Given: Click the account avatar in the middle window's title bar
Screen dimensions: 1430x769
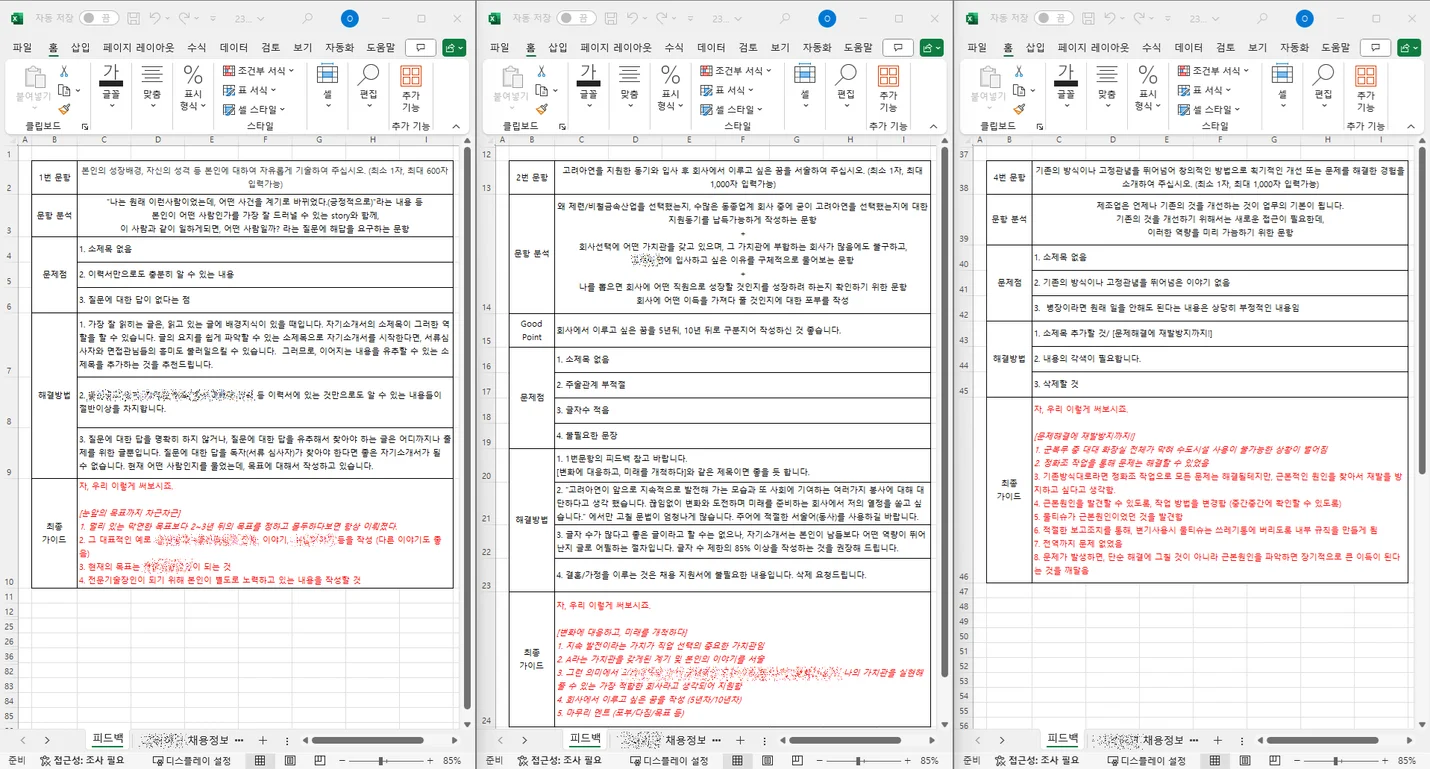Looking at the screenshot, I should [826, 18].
